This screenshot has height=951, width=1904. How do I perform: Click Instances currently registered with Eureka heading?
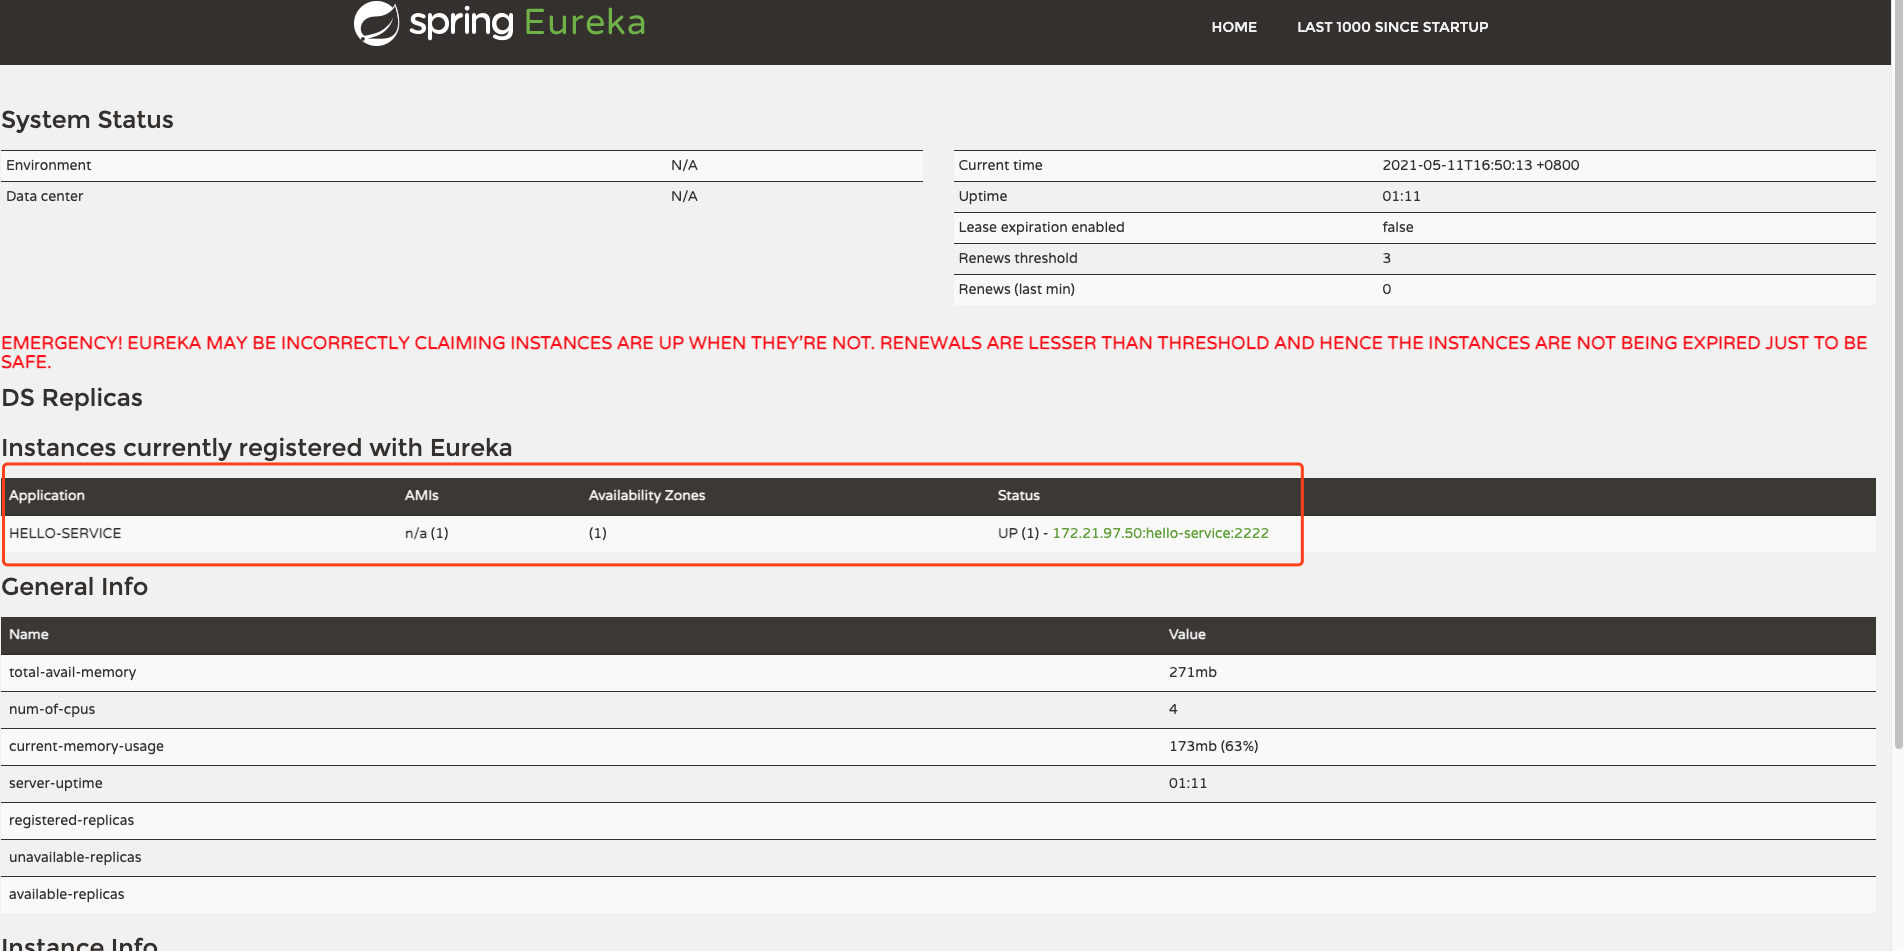click(257, 448)
